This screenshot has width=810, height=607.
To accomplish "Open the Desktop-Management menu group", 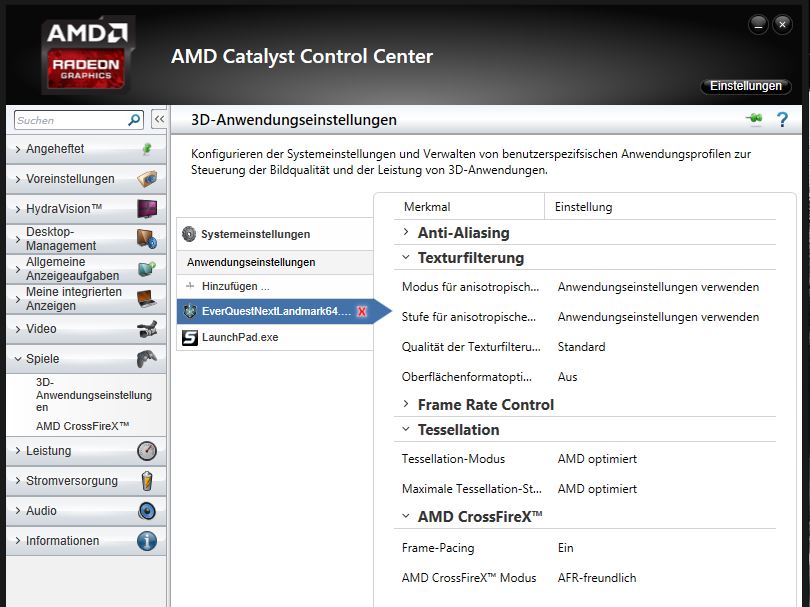I will pos(86,239).
